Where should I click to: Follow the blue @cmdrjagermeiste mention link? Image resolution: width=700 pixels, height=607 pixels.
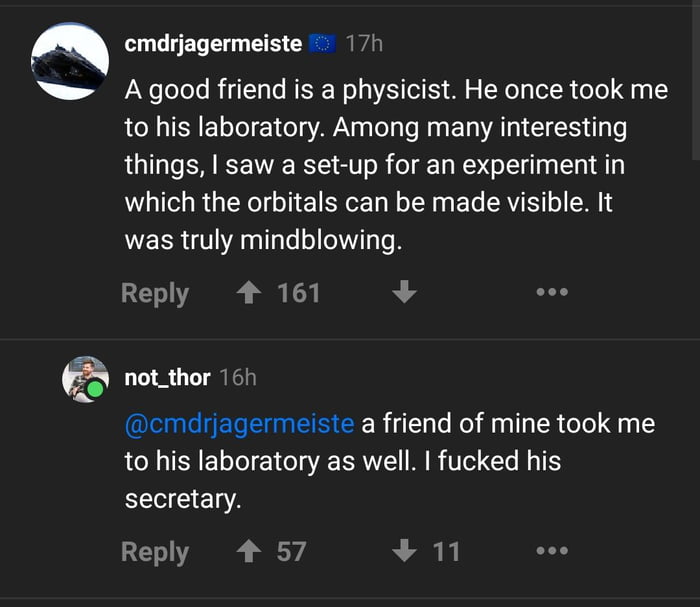239,423
